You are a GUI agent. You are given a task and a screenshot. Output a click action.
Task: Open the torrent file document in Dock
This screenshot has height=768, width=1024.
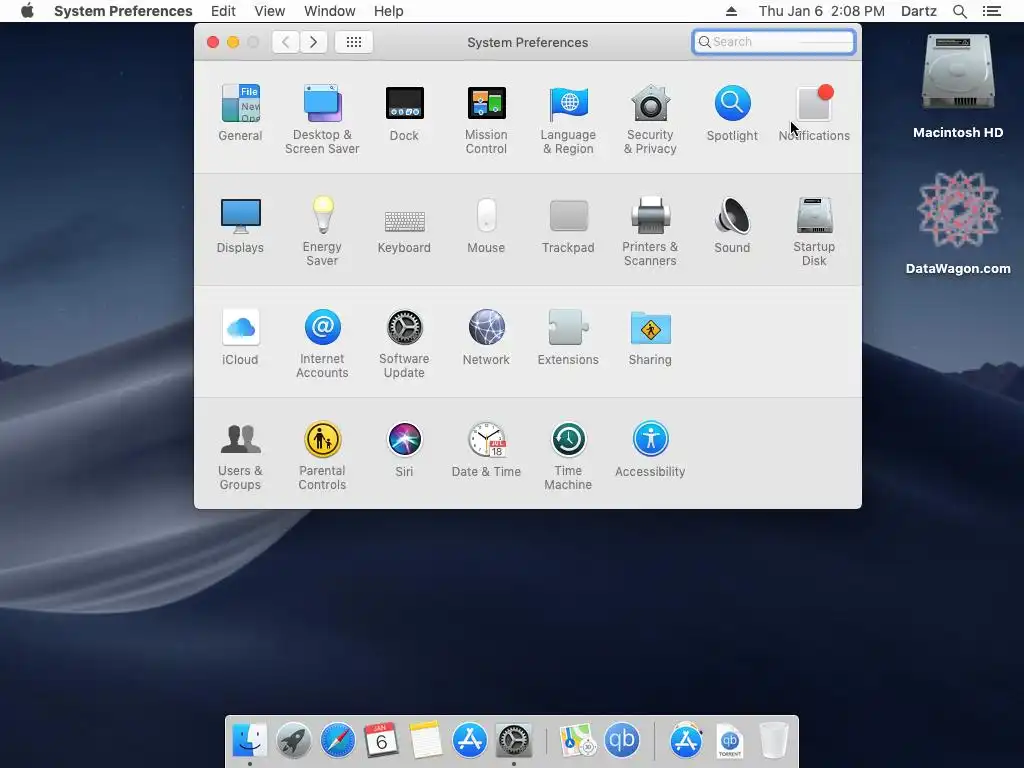coord(729,741)
